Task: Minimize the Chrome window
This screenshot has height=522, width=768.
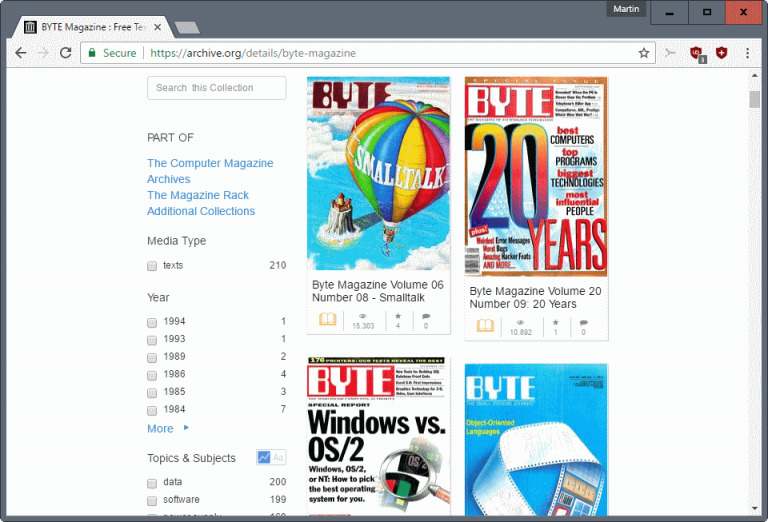Action: pos(669,12)
